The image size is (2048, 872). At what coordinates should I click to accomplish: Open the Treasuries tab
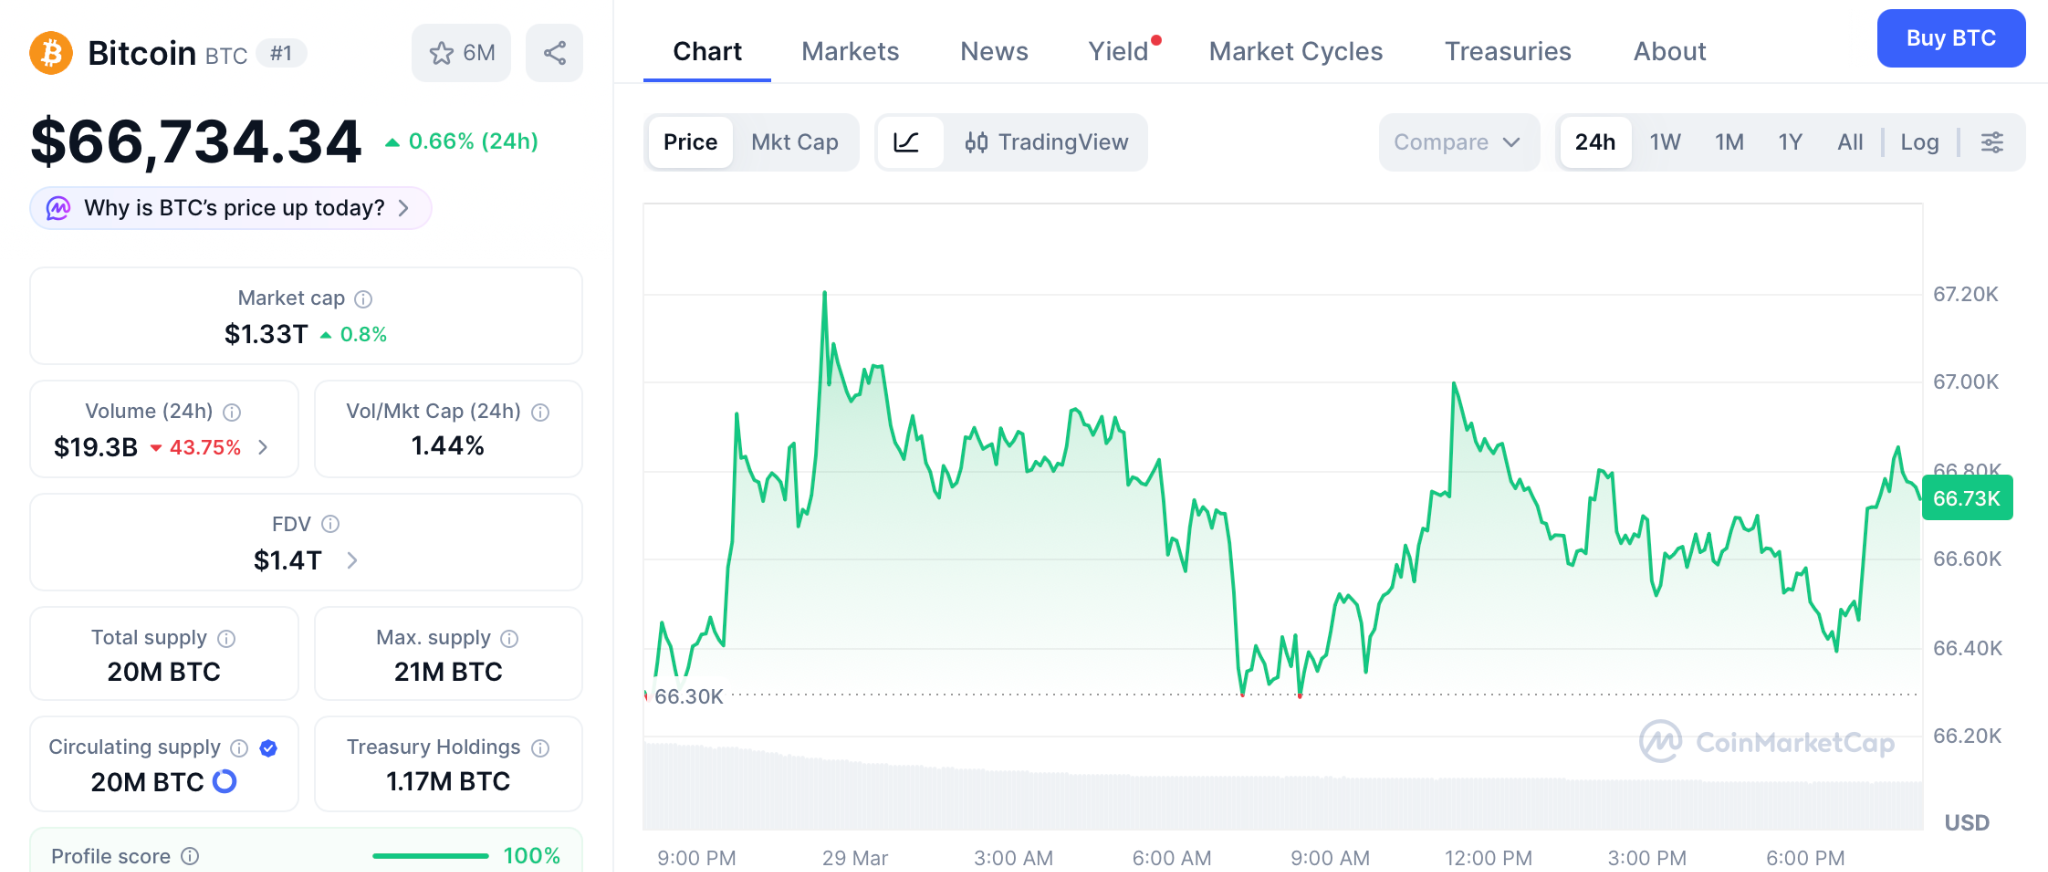(x=1507, y=51)
